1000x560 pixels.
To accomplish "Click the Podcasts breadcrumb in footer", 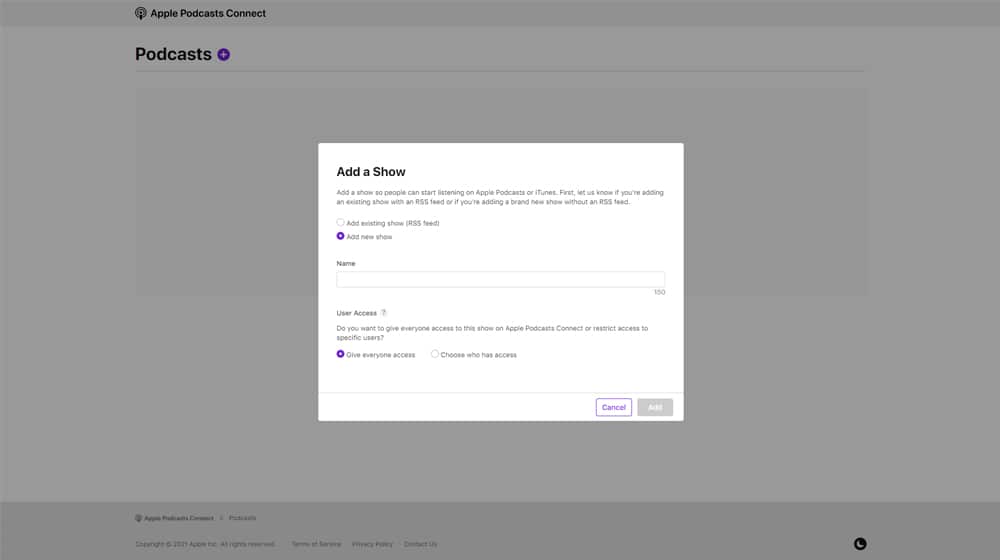I will click(x=242, y=519).
